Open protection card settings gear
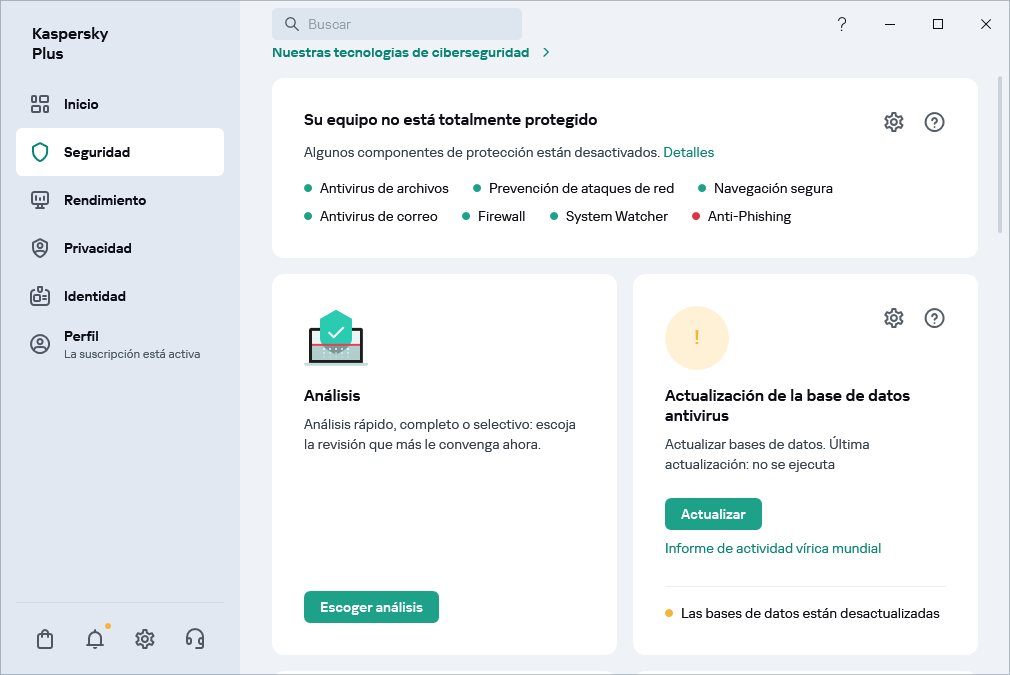The width and height of the screenshot is (1010, 675). (x=893, y=122)
